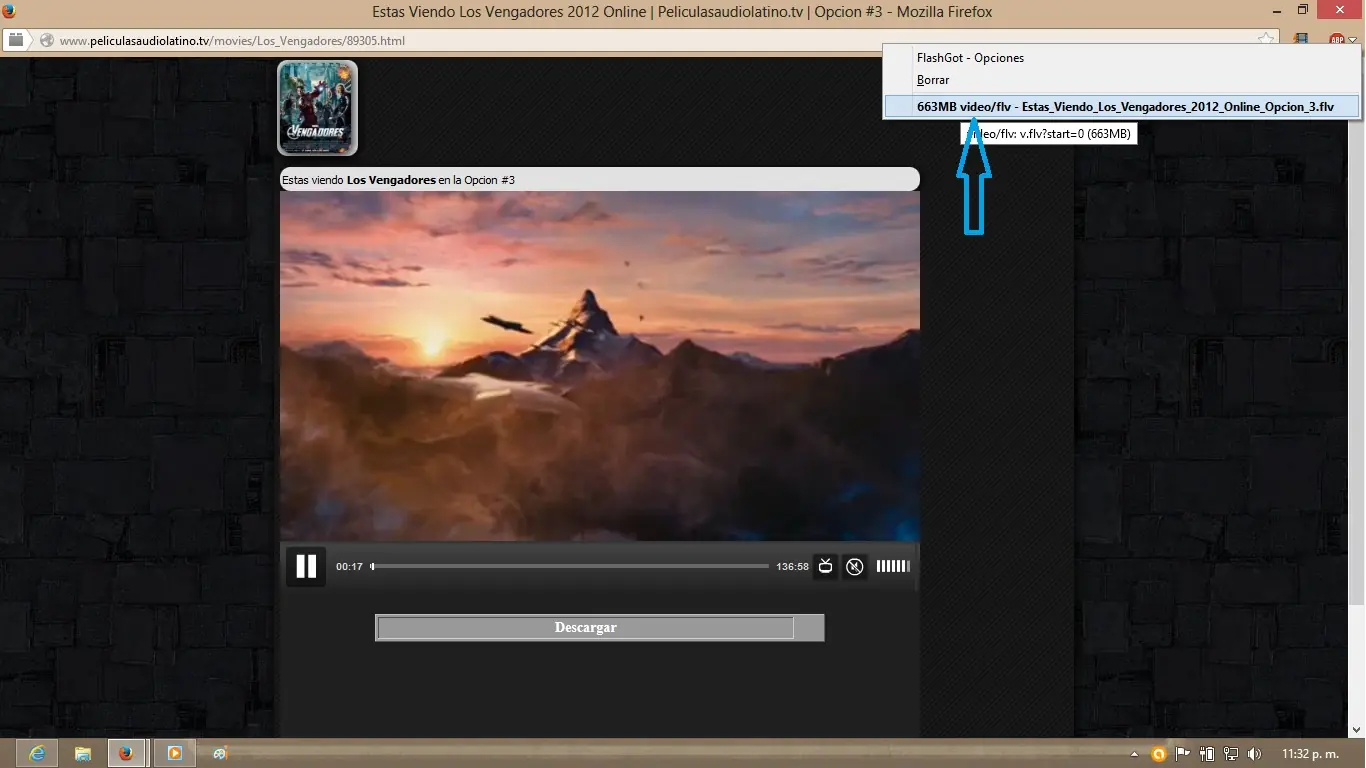This screenshot has width=1366, height=768.
Task: Toggle the mute icon in the player
Action: (x=854, y=567)
